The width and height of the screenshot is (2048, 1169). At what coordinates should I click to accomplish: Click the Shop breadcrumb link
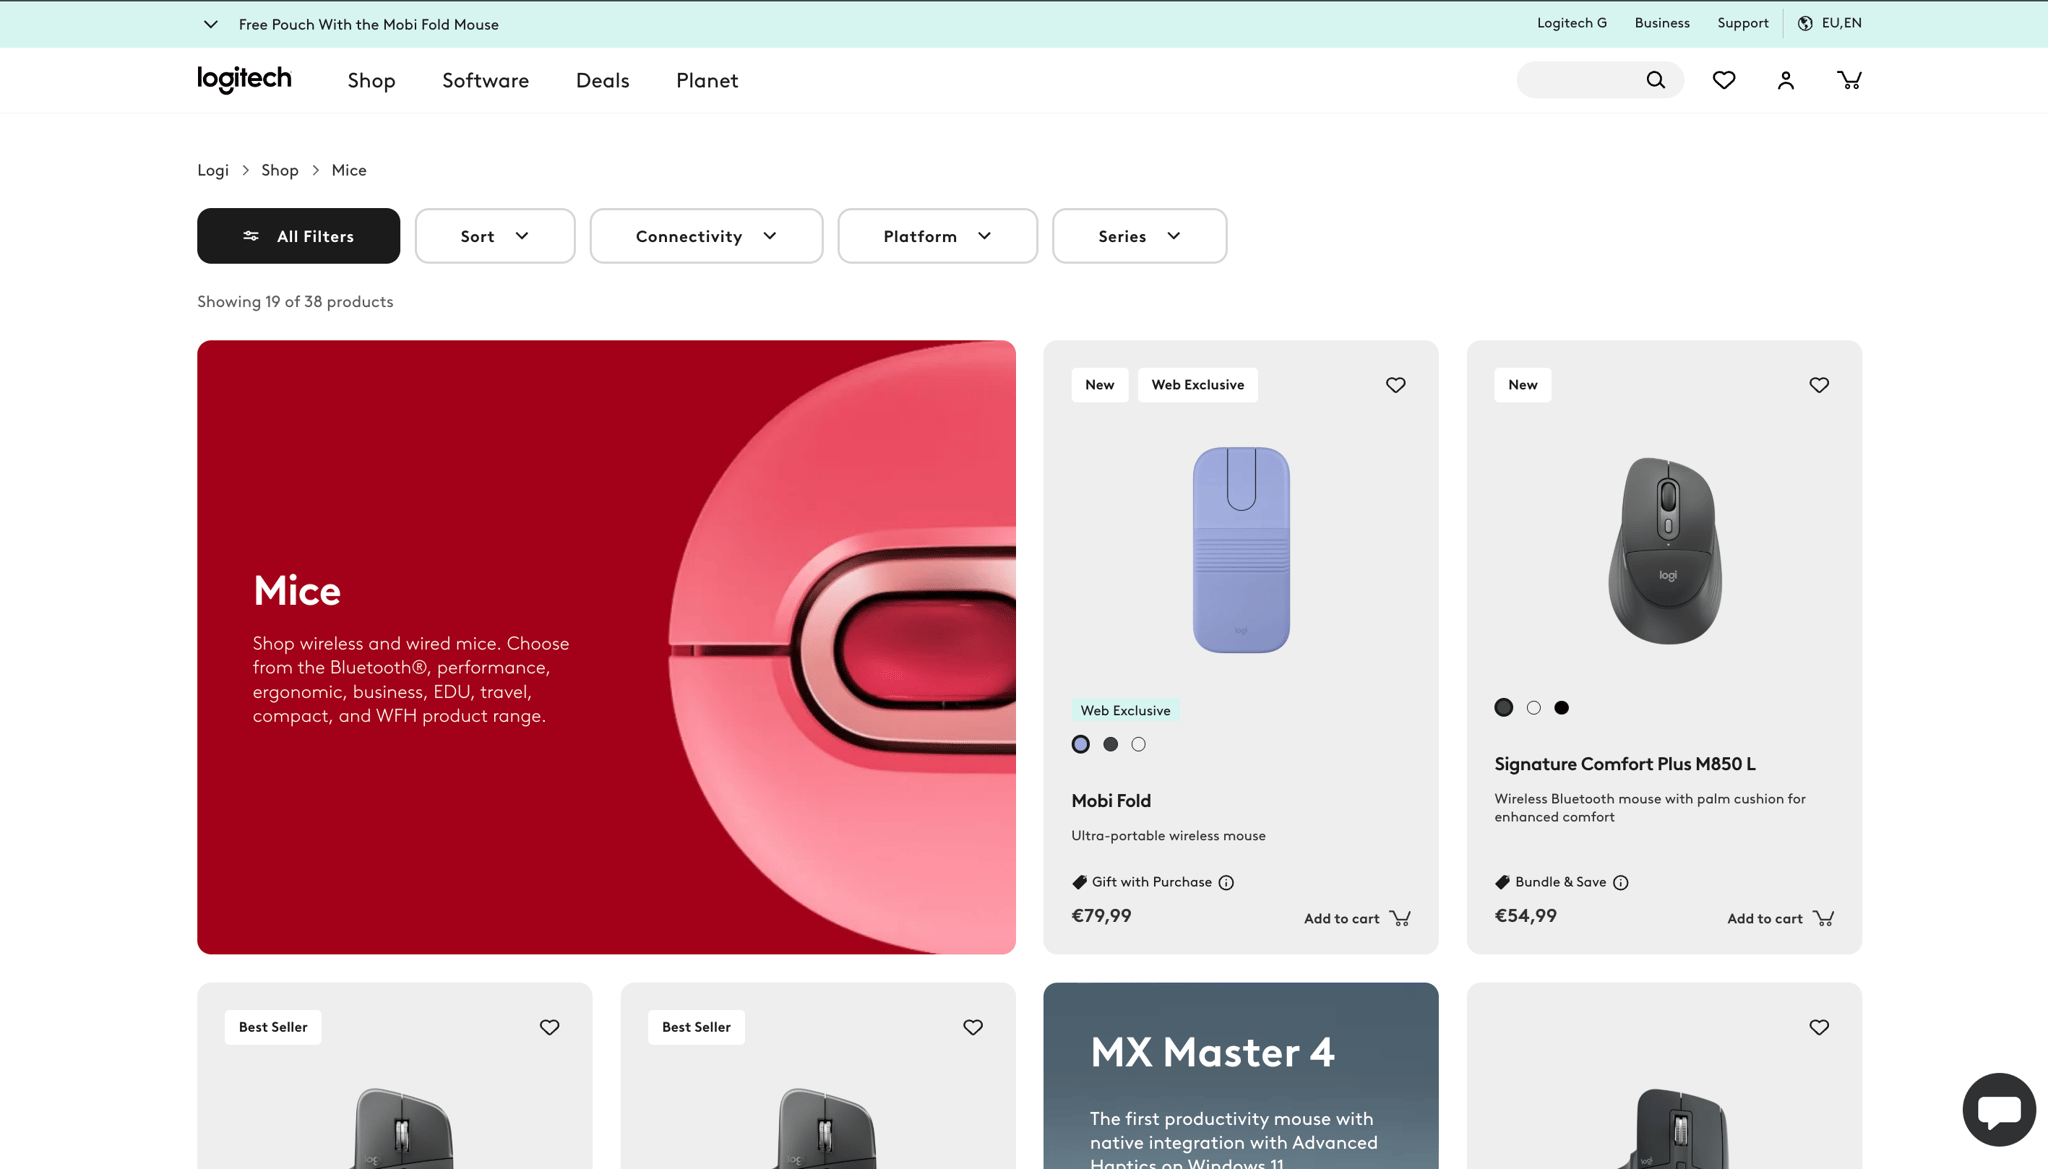[x=280, y=170]
